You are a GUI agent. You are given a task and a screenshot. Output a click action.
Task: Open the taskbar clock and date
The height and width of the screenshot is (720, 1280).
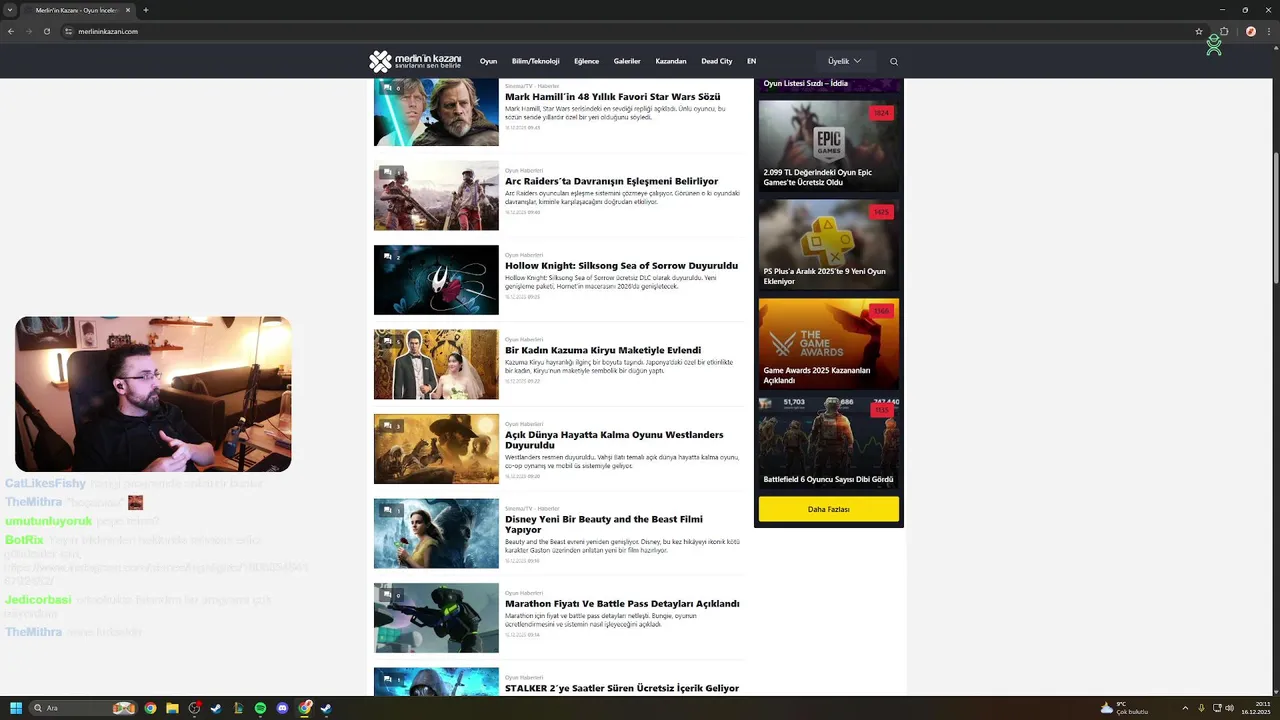click(1256, 708)
